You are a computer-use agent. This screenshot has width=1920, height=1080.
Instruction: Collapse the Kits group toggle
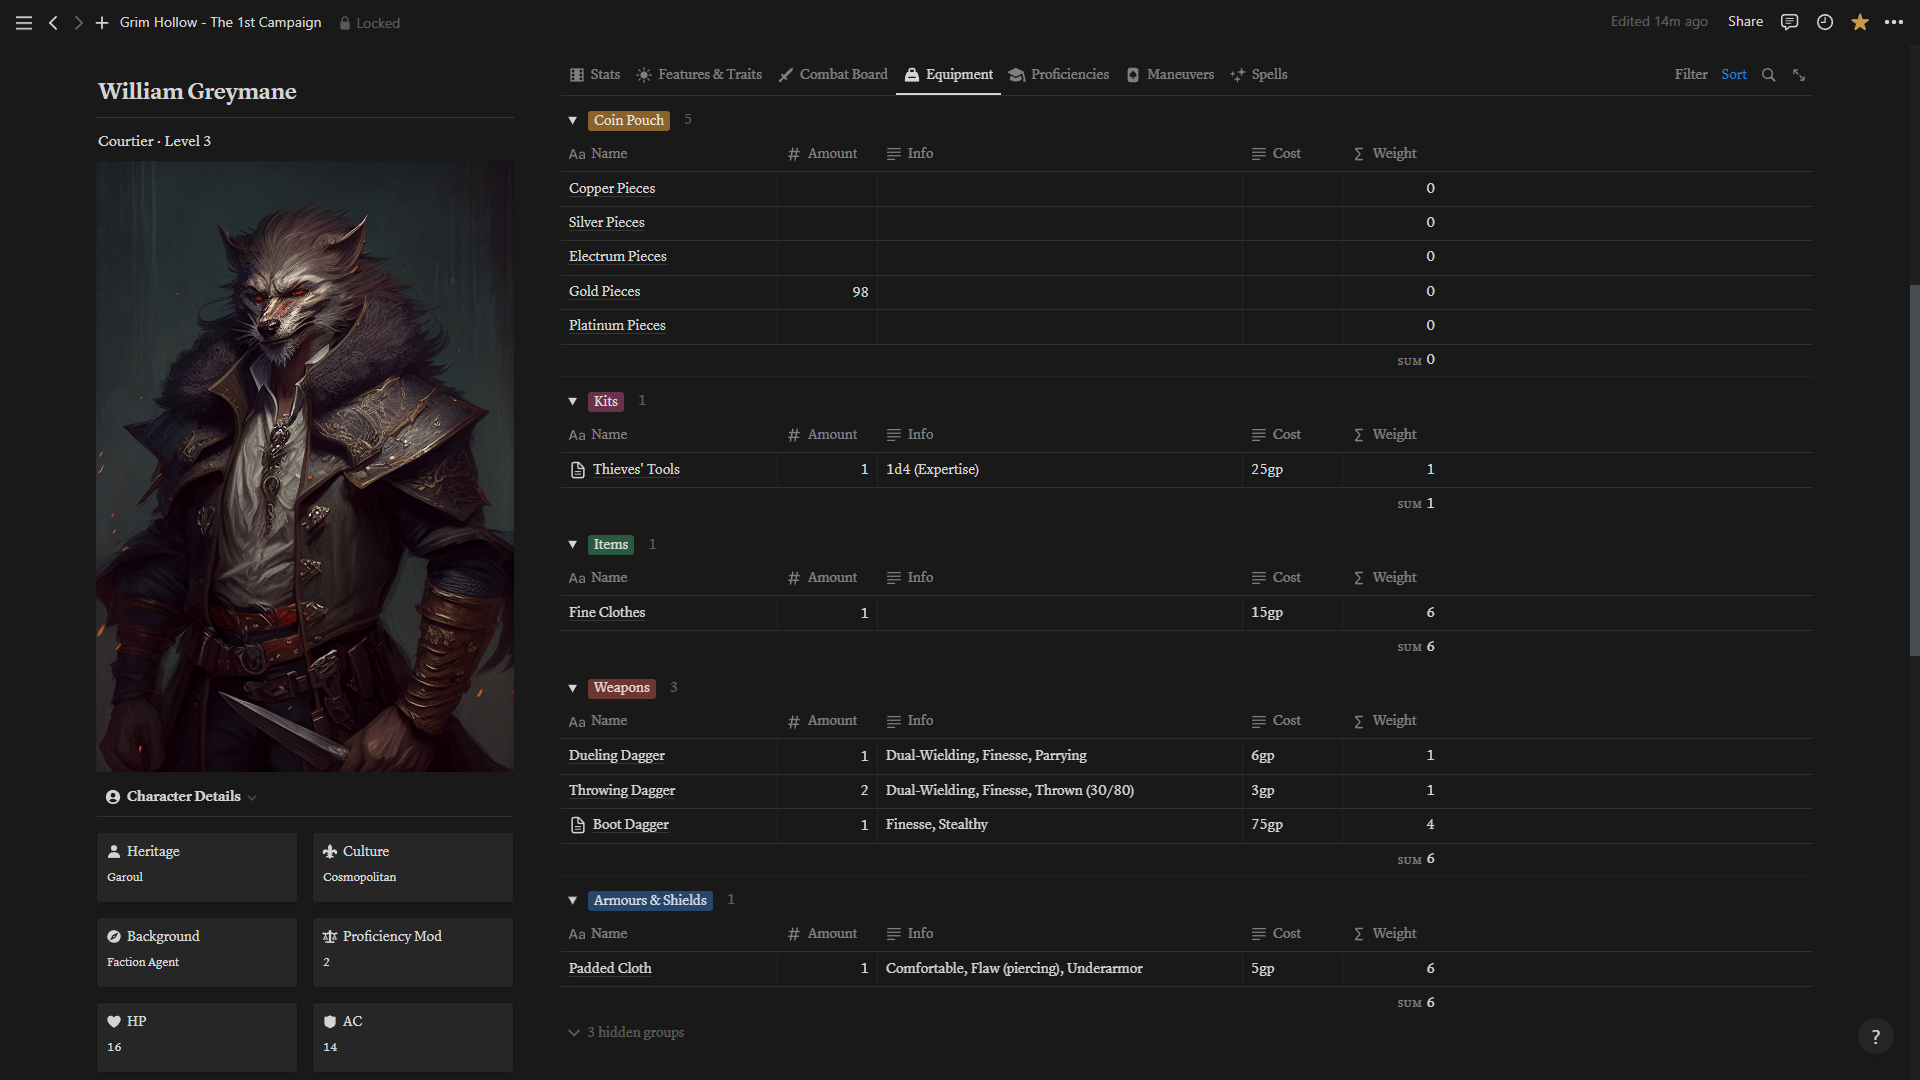coord(573,401)
